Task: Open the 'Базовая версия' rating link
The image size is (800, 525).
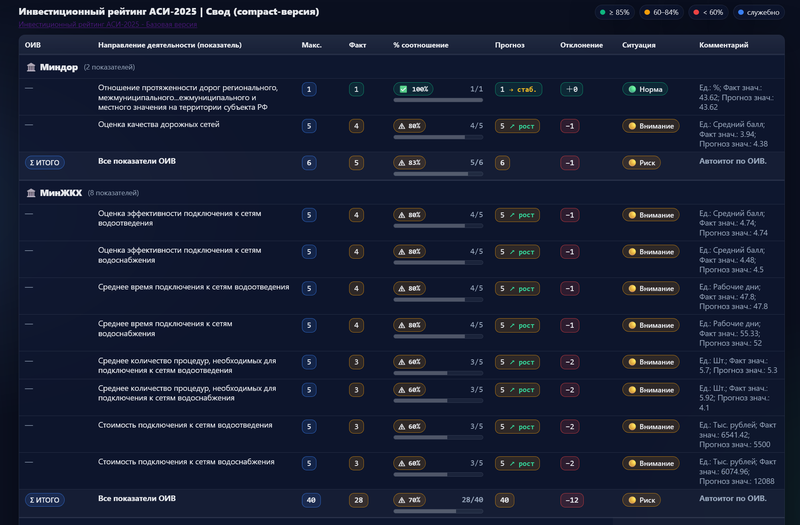Action: pyautogui.click(x=108, y=24)
